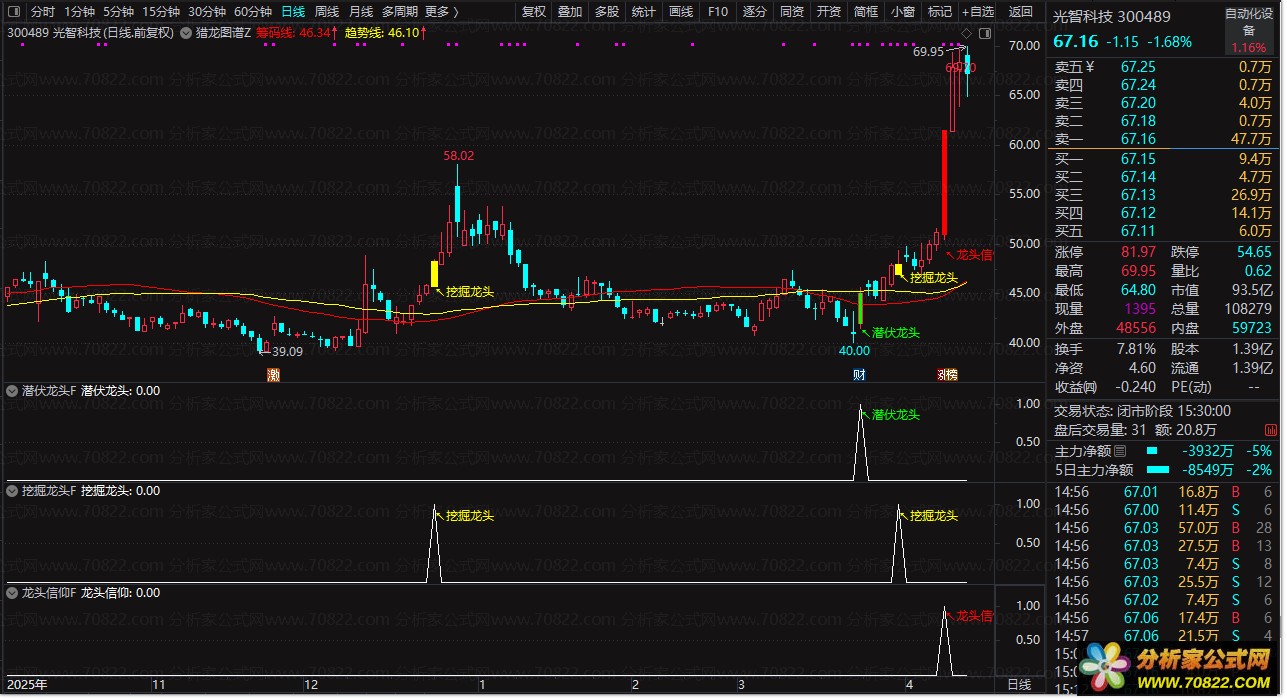
Task: Click the 叠加 overlay button
Action: pos(570,12)
